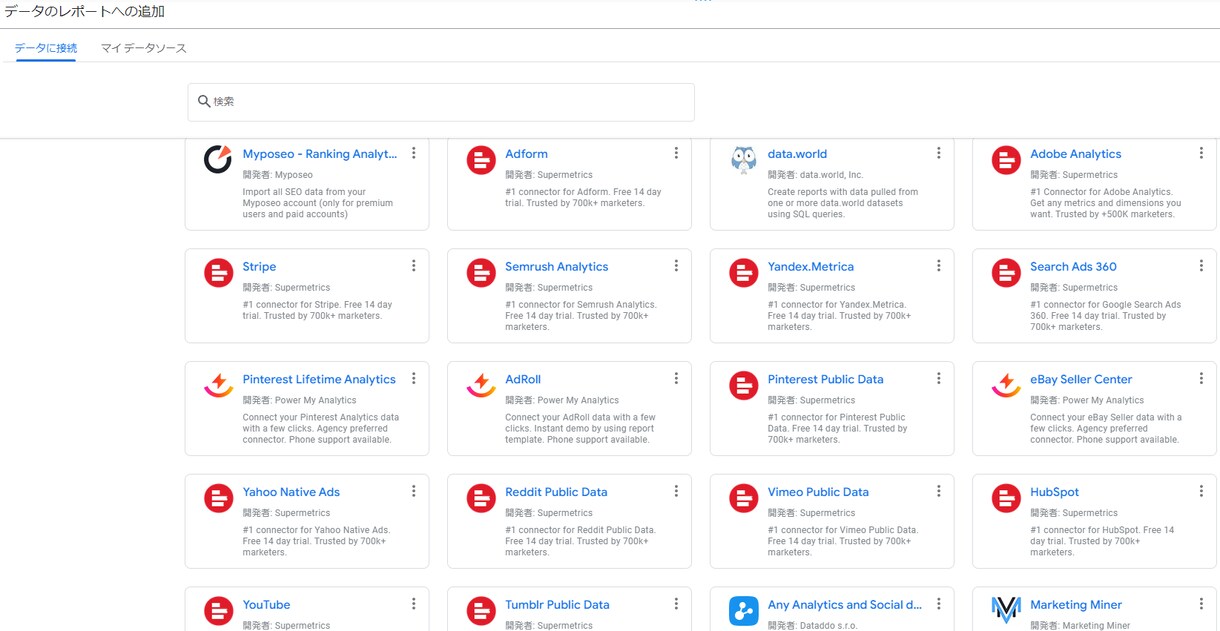Click the Pinterest Lifetime Analytics logo icon
1220x631 pixels.
218,385
